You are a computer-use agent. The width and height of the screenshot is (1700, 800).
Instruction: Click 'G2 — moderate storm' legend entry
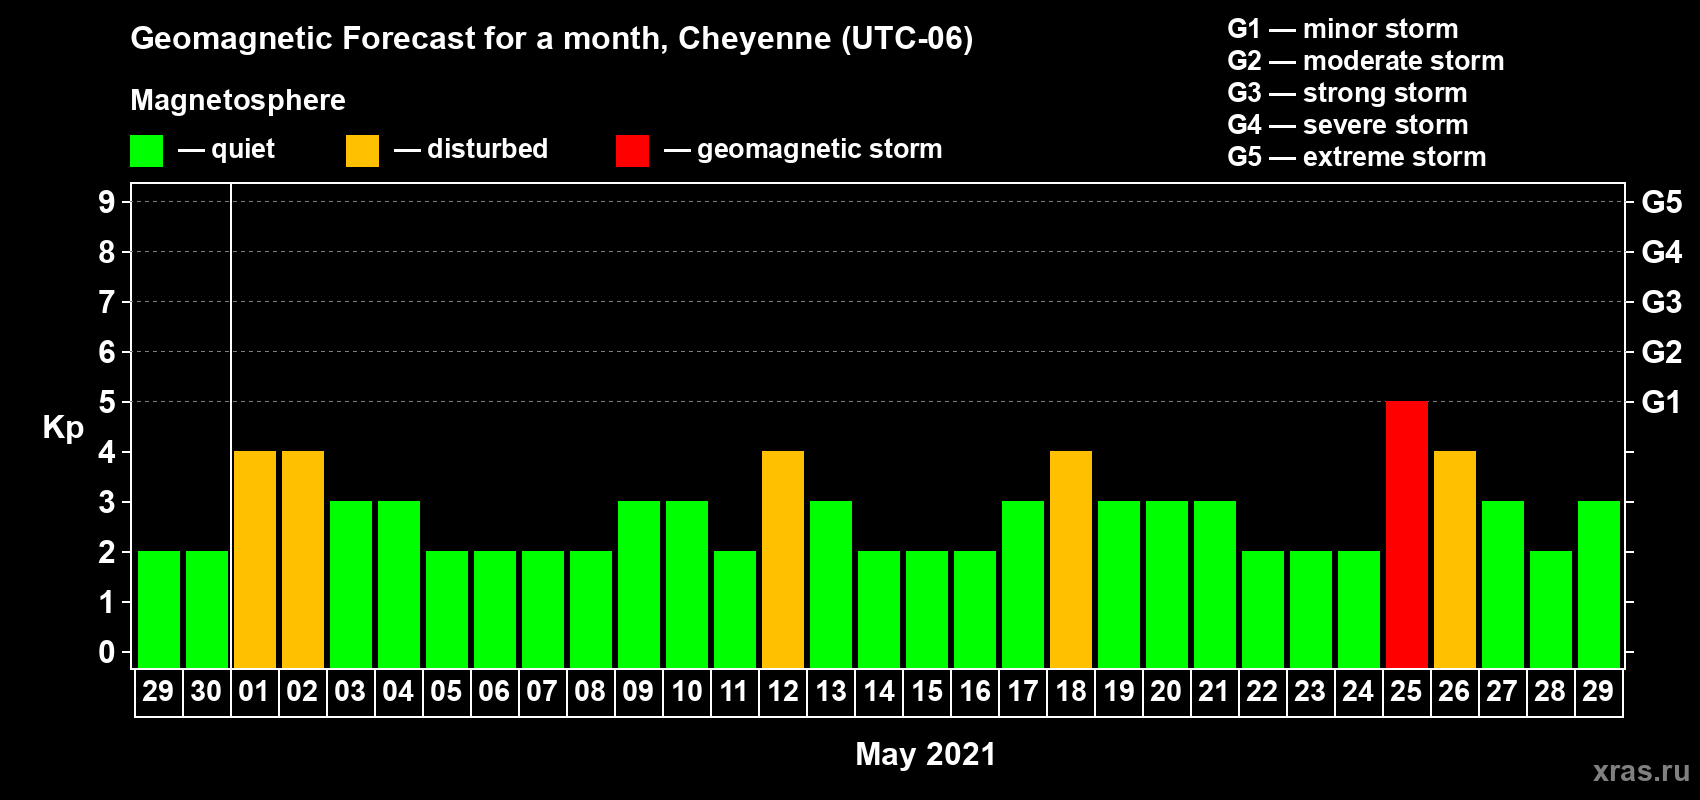(1366, 60)
